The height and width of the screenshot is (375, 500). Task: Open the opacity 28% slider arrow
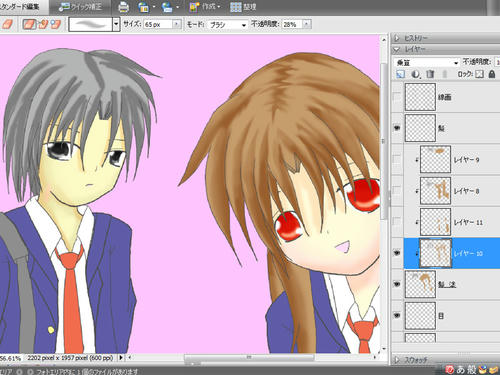pos(307,24)
